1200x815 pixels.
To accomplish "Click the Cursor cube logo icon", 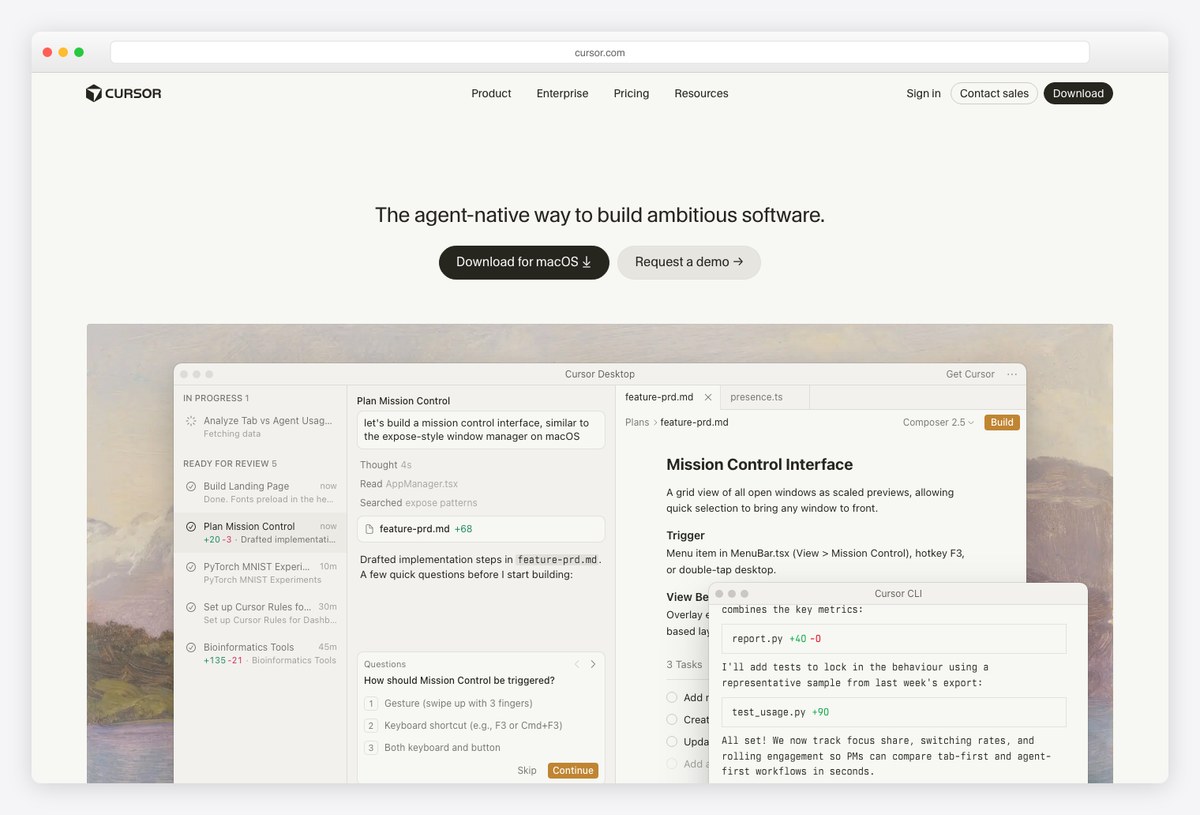I will coord(93,93).
